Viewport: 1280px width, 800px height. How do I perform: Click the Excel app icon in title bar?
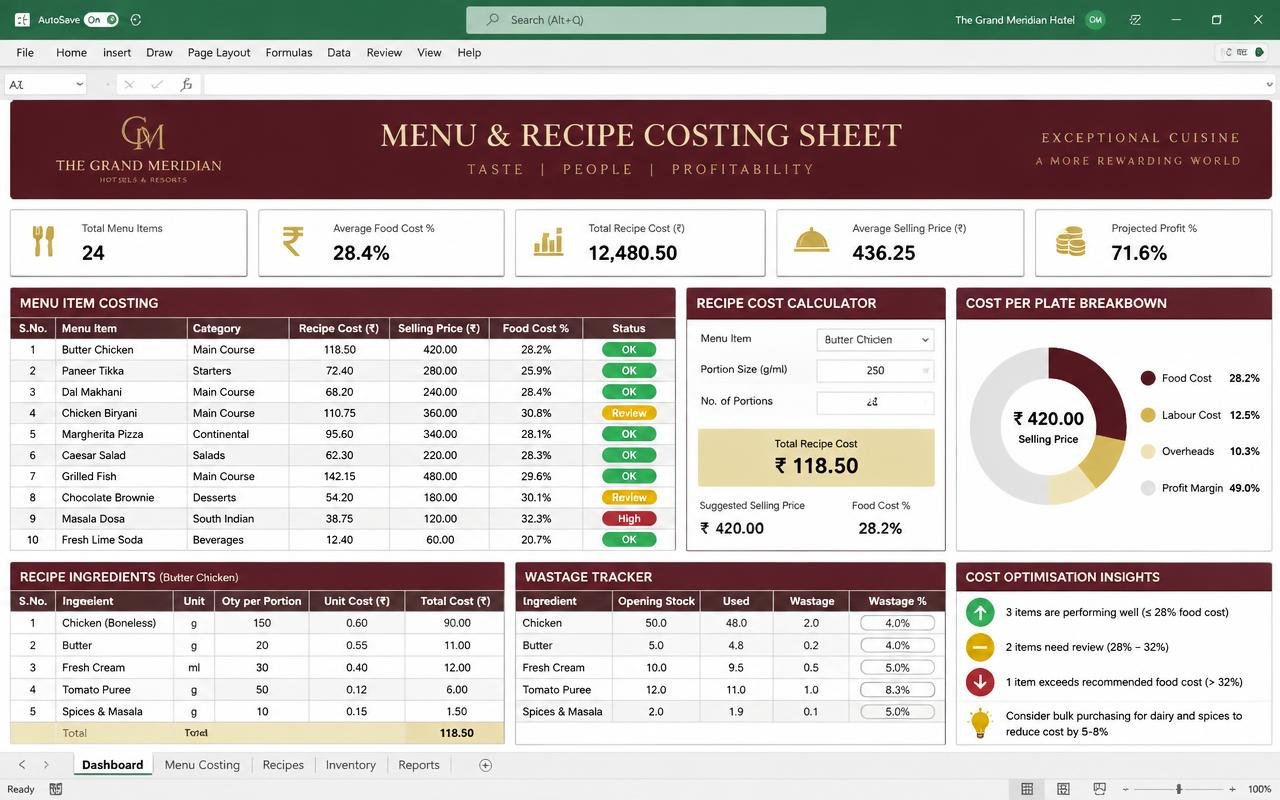pos(22,19)
